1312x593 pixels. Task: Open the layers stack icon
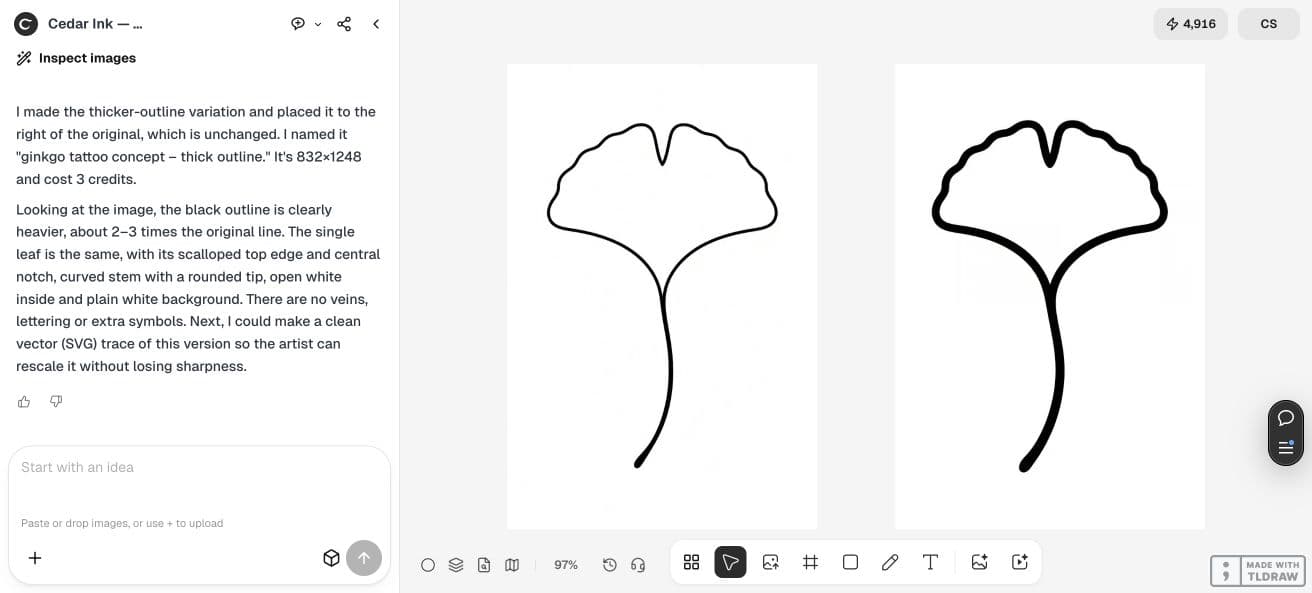point(456,565)
